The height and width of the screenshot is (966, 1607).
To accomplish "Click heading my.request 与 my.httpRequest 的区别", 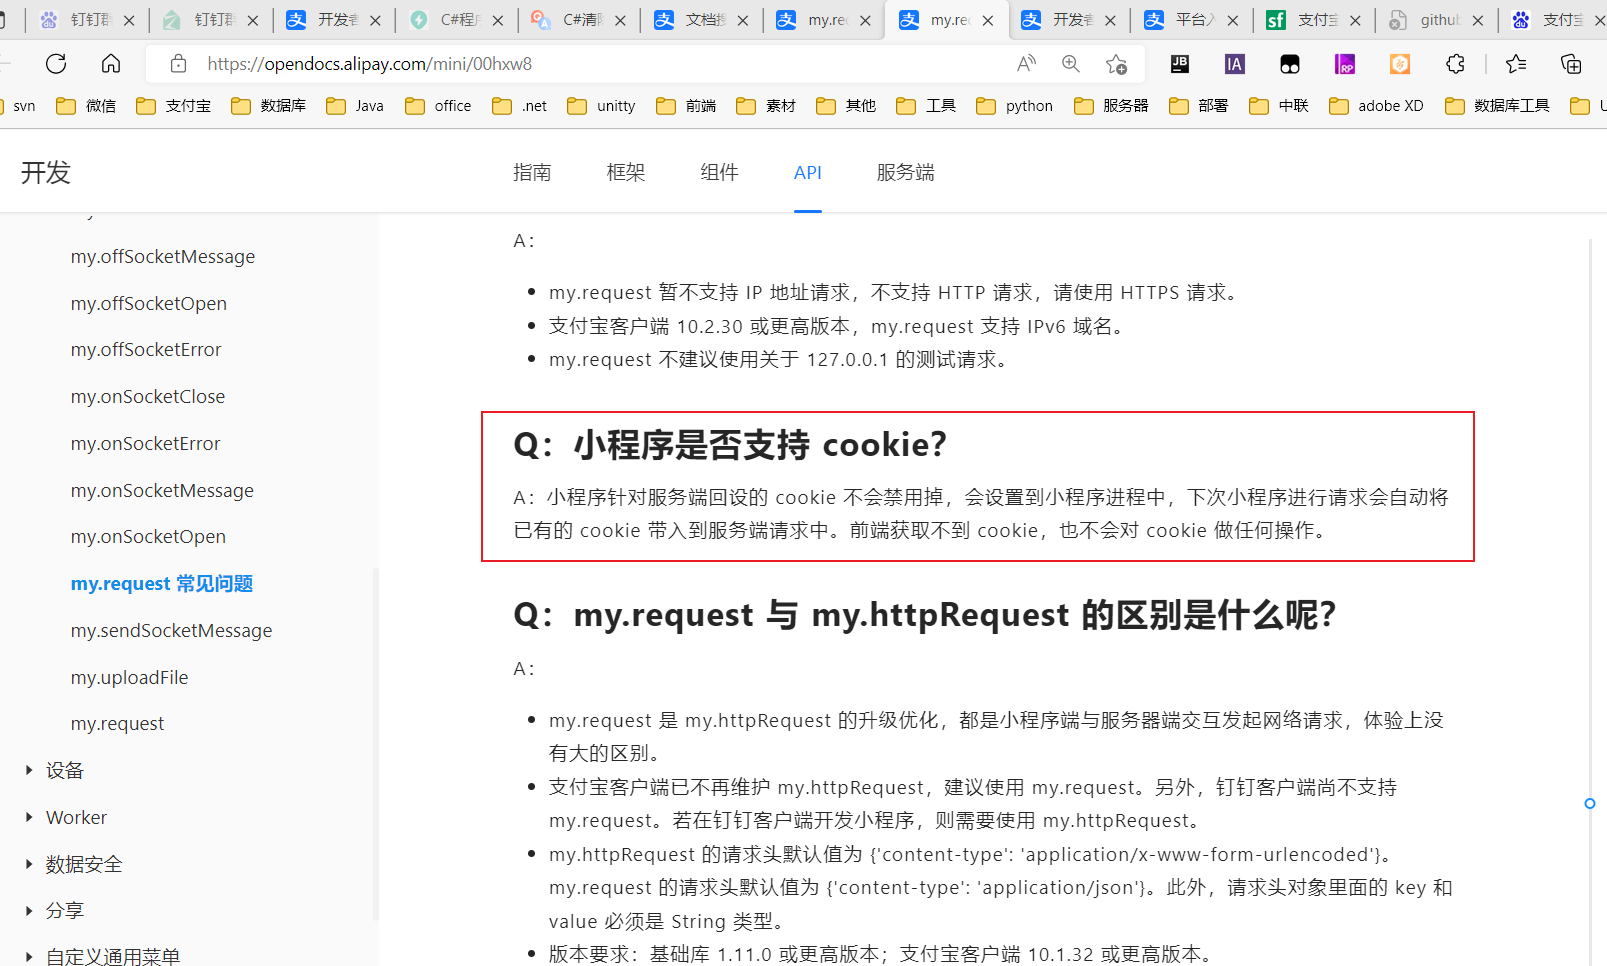I will (925, 615).
